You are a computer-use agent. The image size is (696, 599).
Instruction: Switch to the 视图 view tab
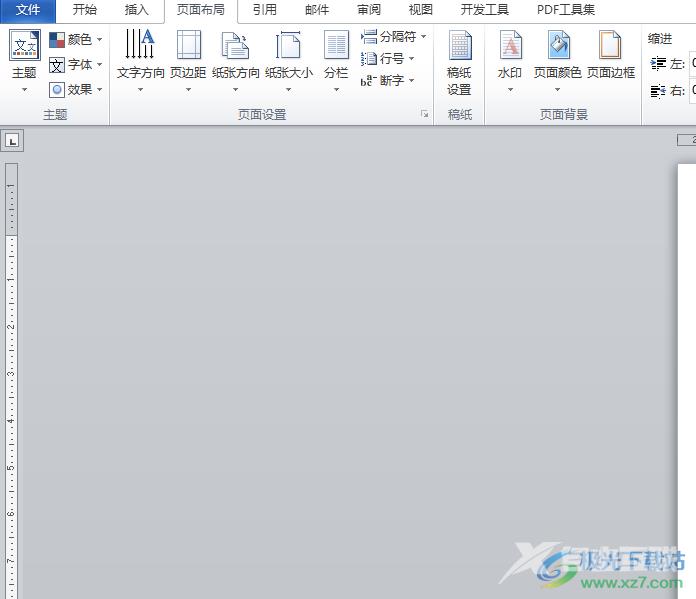[x=421, y=10]
